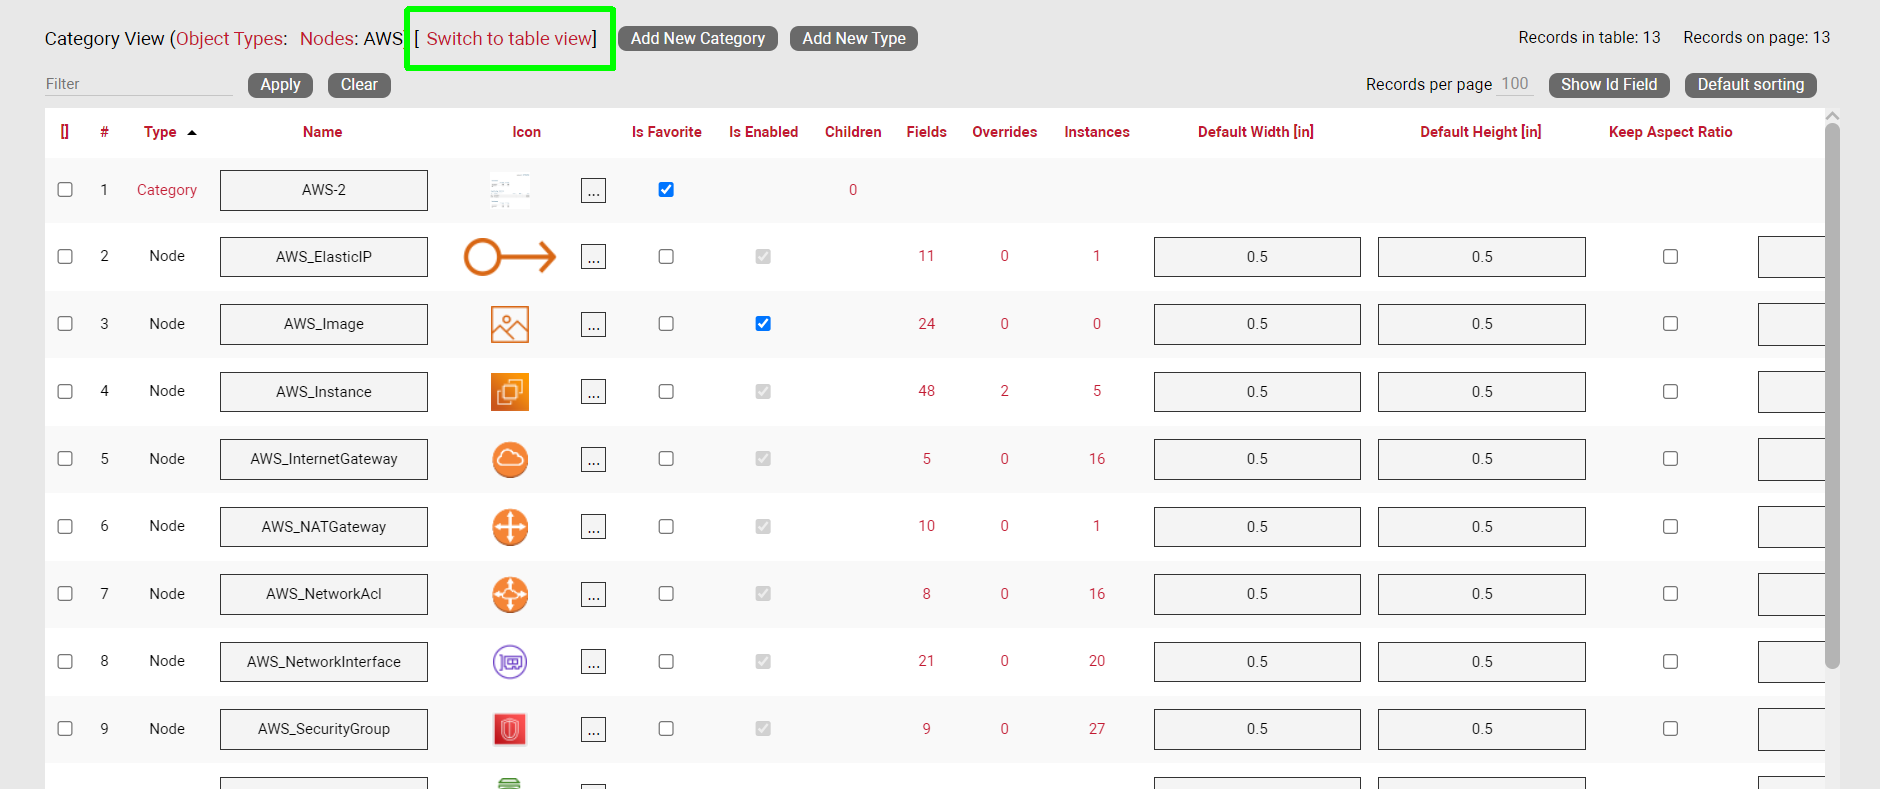
Task: Click the AWS_Image picture icon
Action: click(509, 324)
